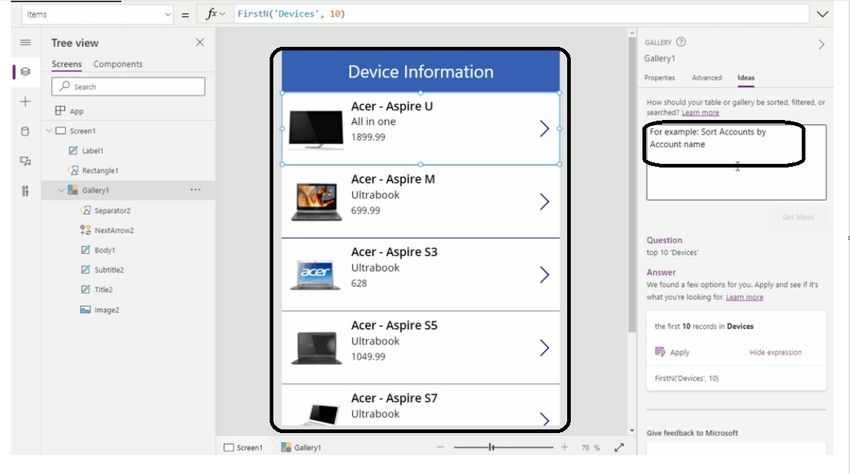The image size is (850, 474).
Task: Click the Ideas question text box
Action: (x=736, y=162)
